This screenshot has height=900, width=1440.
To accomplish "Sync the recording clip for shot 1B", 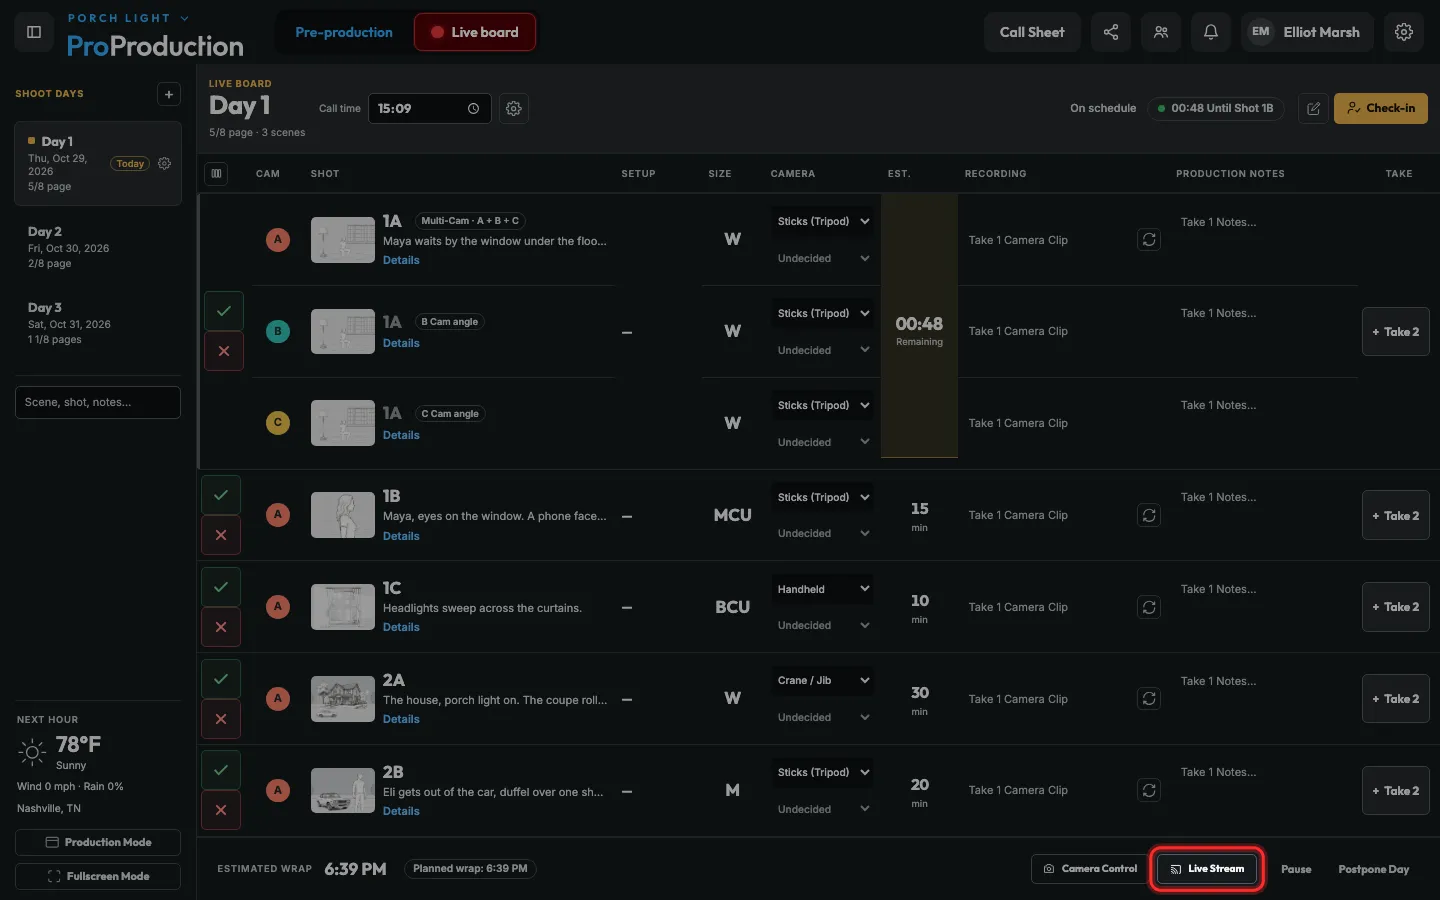I will [1149, 515].
